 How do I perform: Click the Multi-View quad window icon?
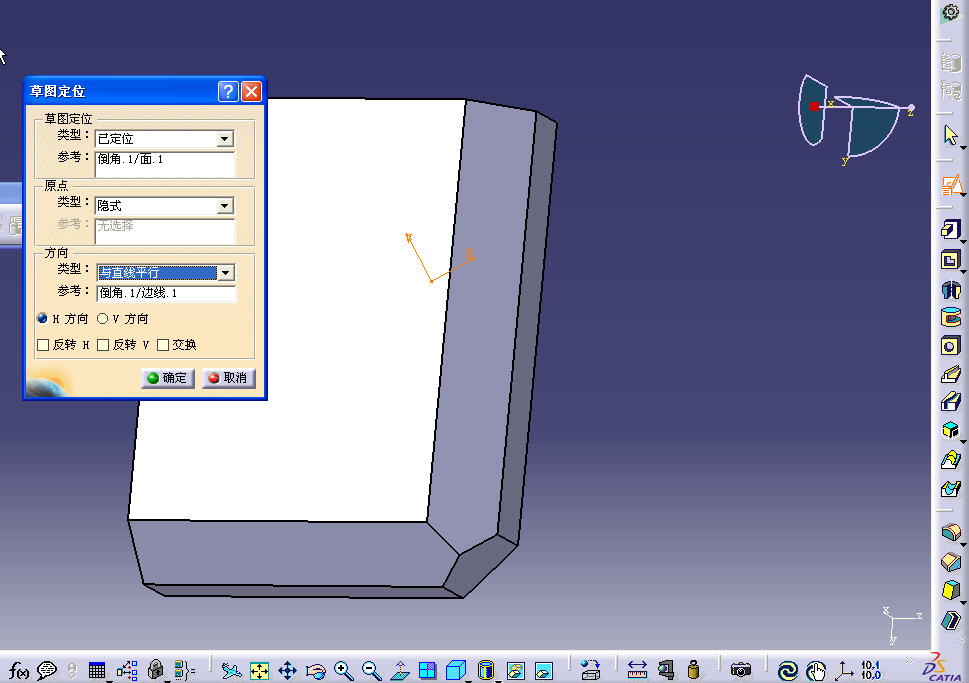pyautogui.click(x=427, y=670)
